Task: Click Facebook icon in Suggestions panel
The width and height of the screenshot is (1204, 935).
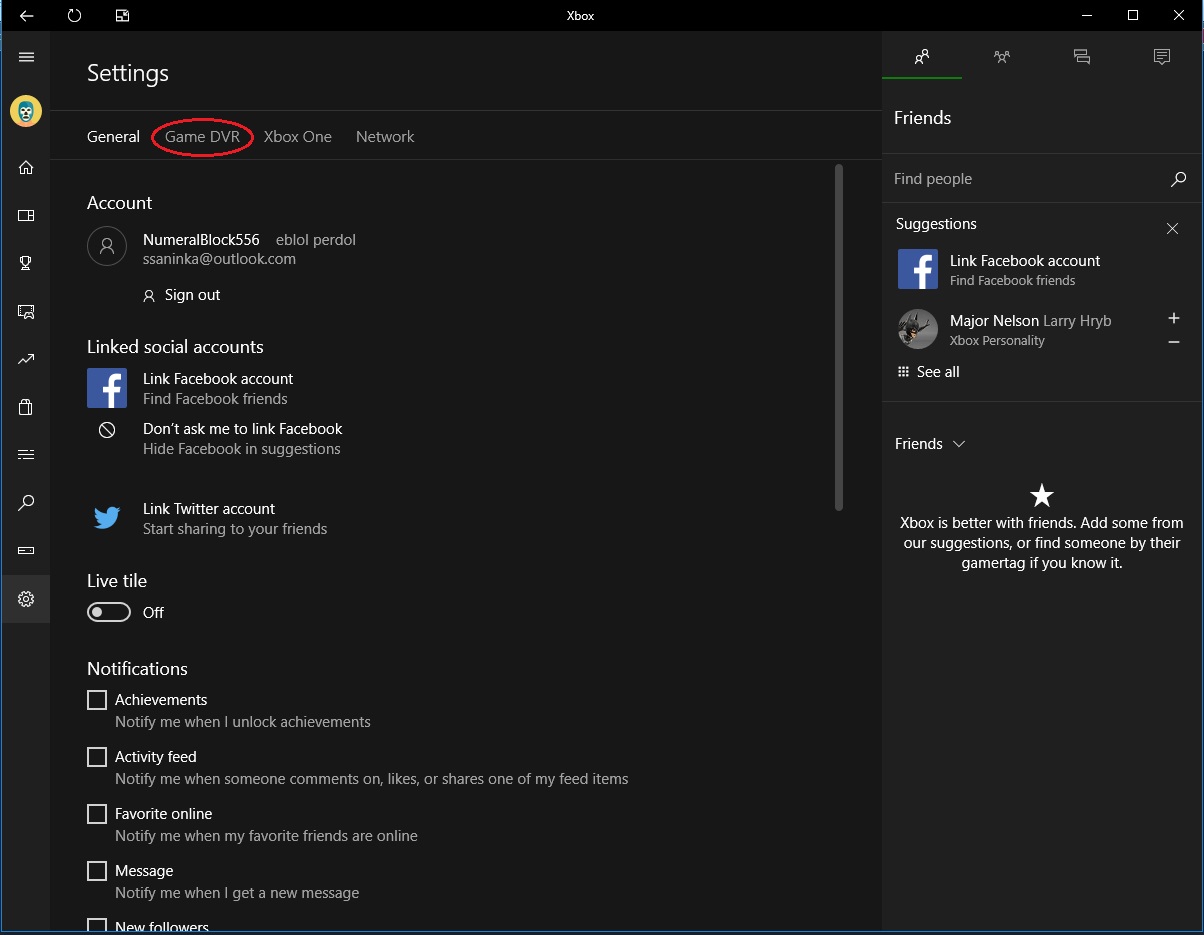Action: pos(918,270)
